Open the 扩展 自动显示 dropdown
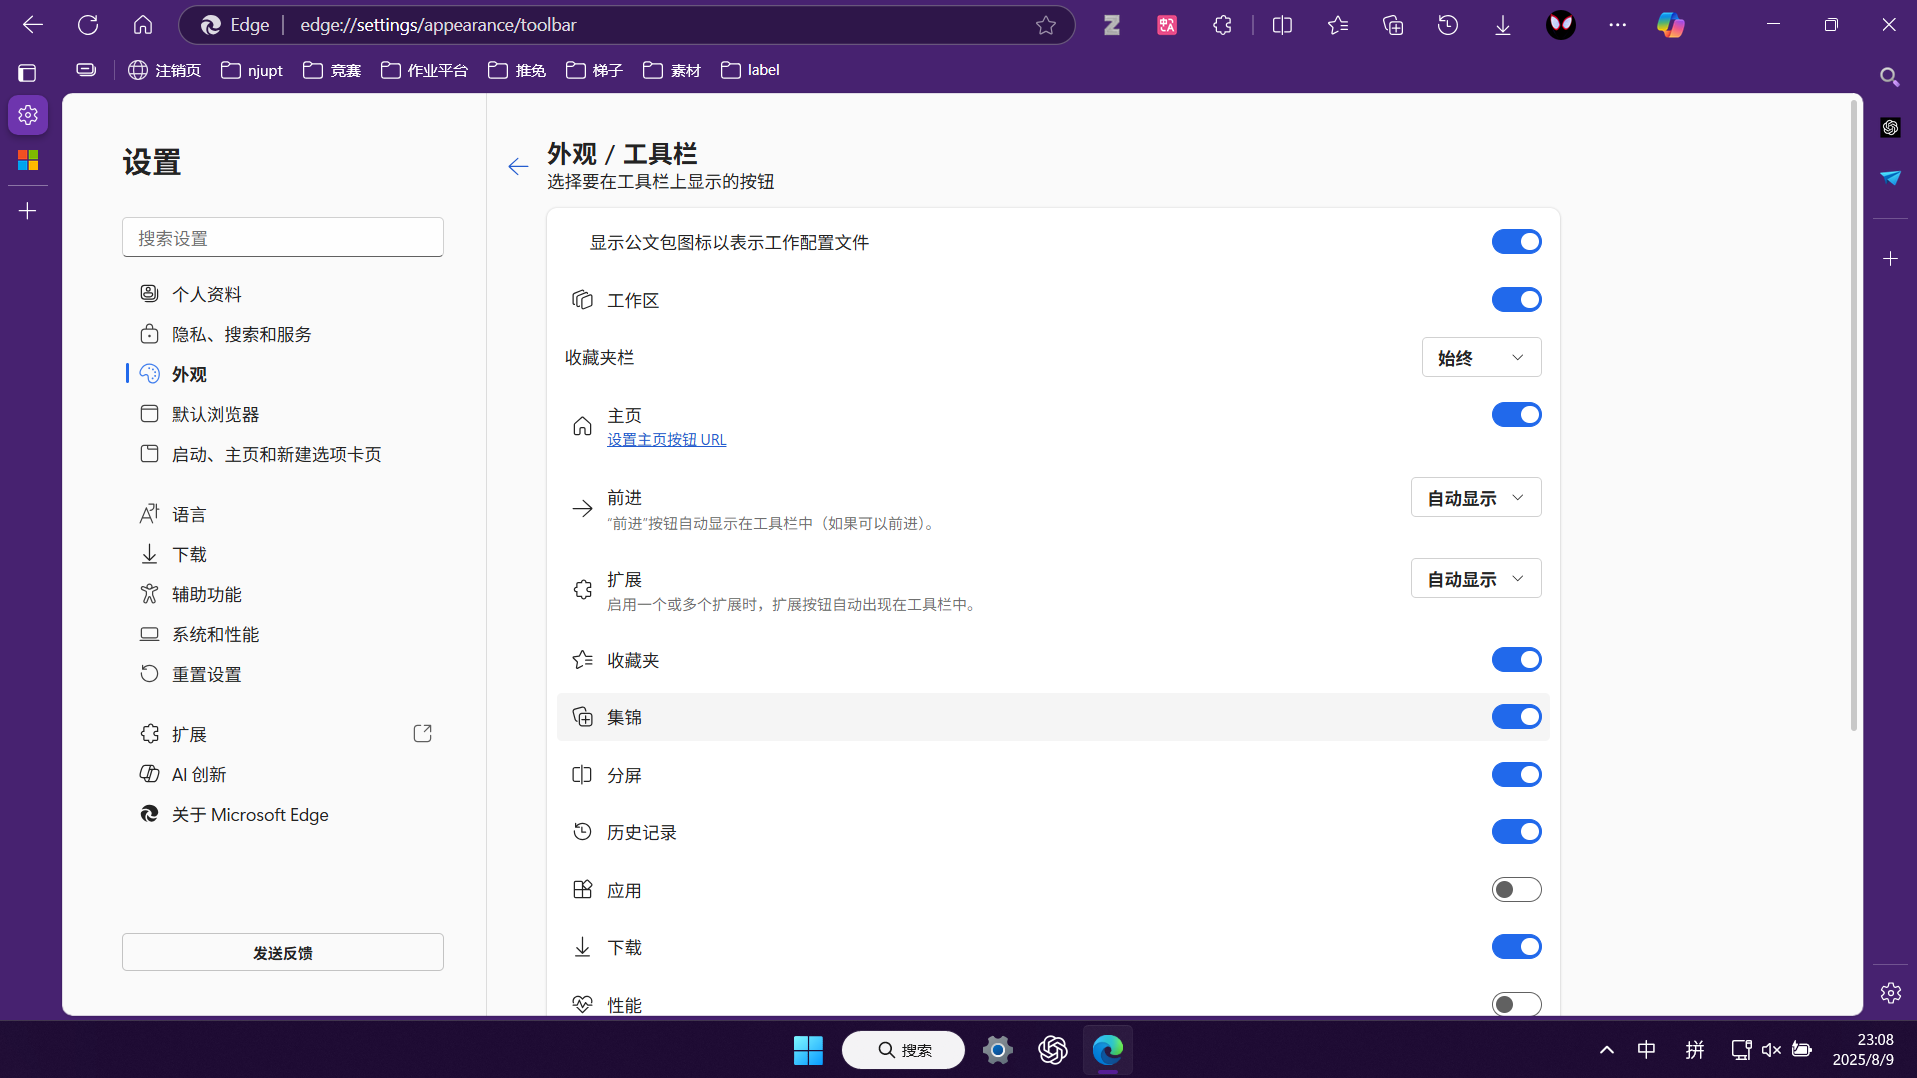Image resolution: width=1917 pixels, height=1078 pixels. click(x=1475, y=578)
